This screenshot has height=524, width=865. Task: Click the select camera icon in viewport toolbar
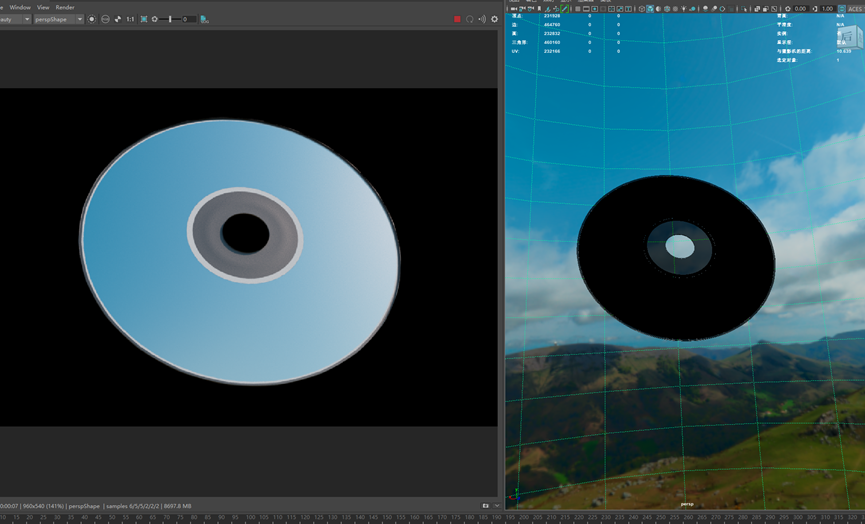point(514,9)
